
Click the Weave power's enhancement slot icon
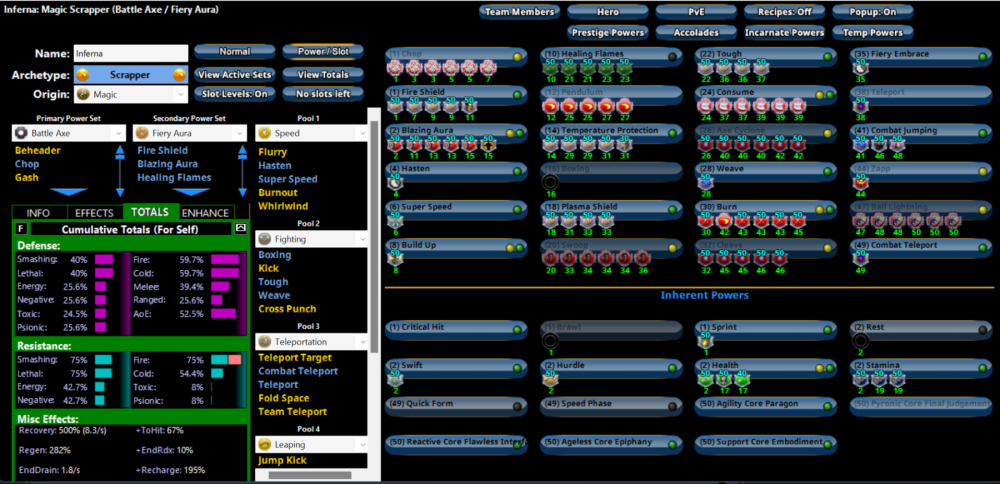click(x=706, y=182)
